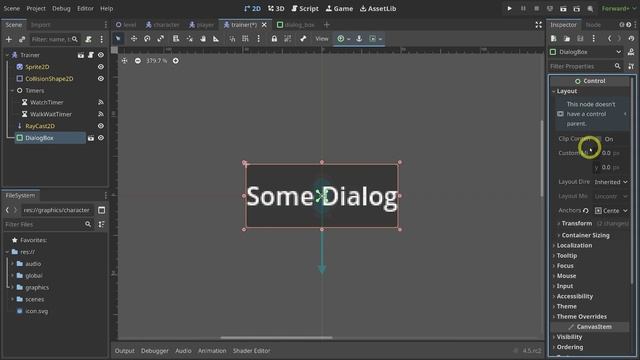This screenshot has height=360, width=640.
Task: Toggle grid snap in toolbar
Action: pos(245,39)
